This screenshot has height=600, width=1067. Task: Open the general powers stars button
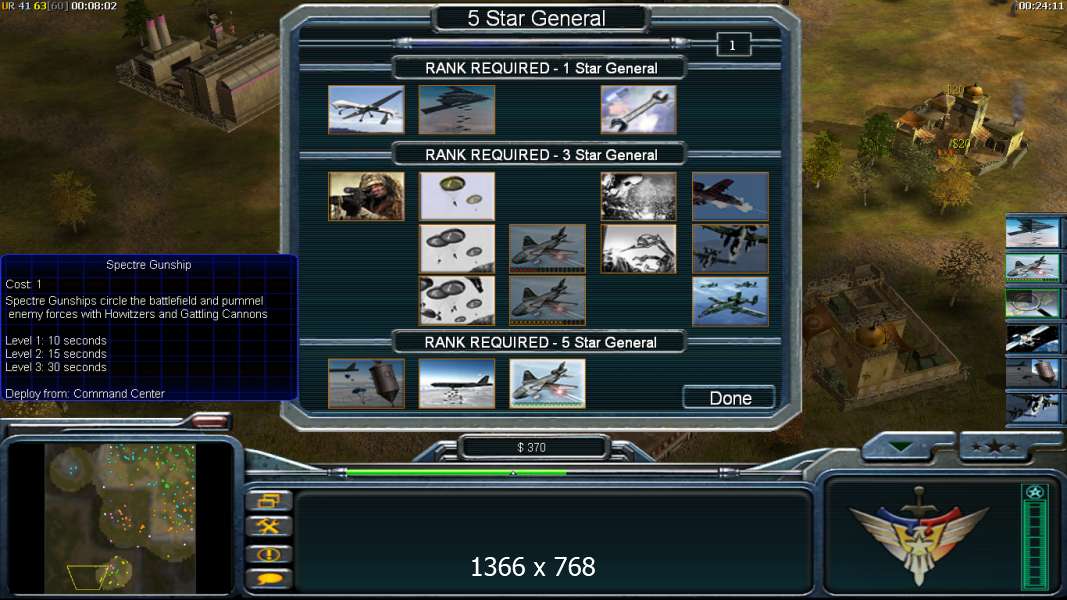pos(995,446)
